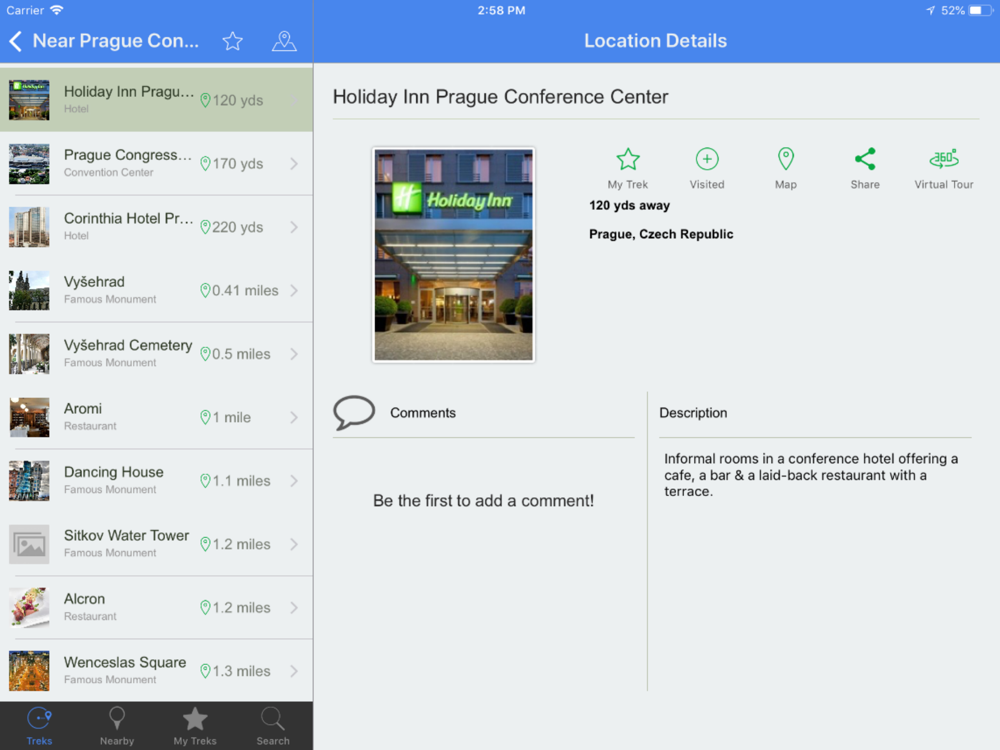Viewport: 1000px width, 750px height.
Task: Share this location
Action: pyautogui.click(x=865, y=169)
